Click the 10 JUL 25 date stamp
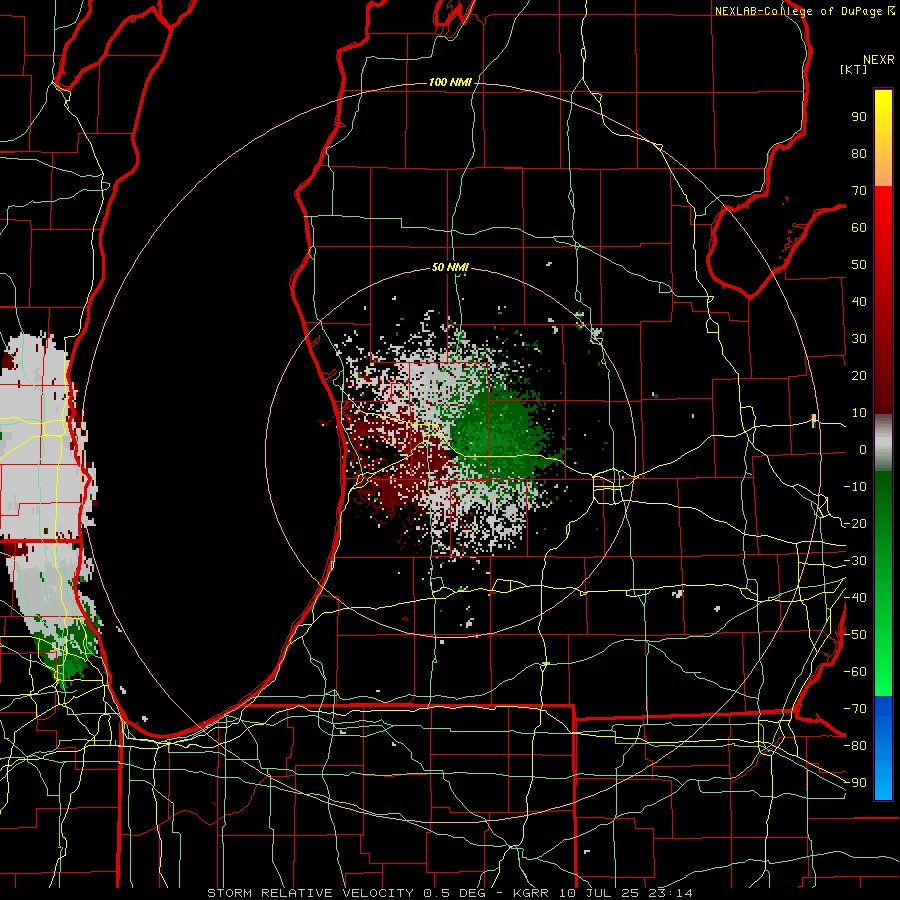Screen dimensions: 900x900 (x=597, y=893)
